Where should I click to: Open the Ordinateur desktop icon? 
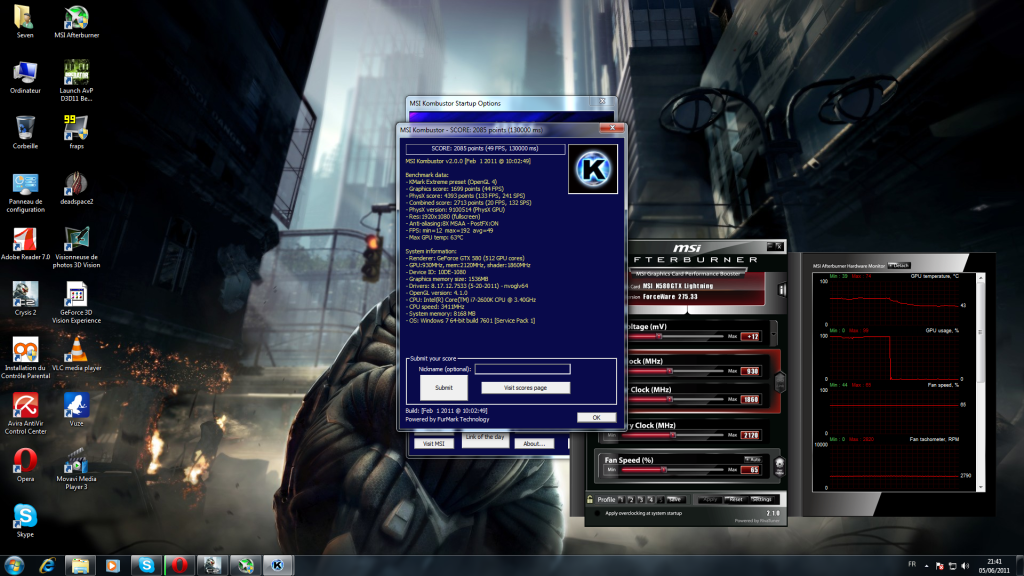tap(25, 77)
